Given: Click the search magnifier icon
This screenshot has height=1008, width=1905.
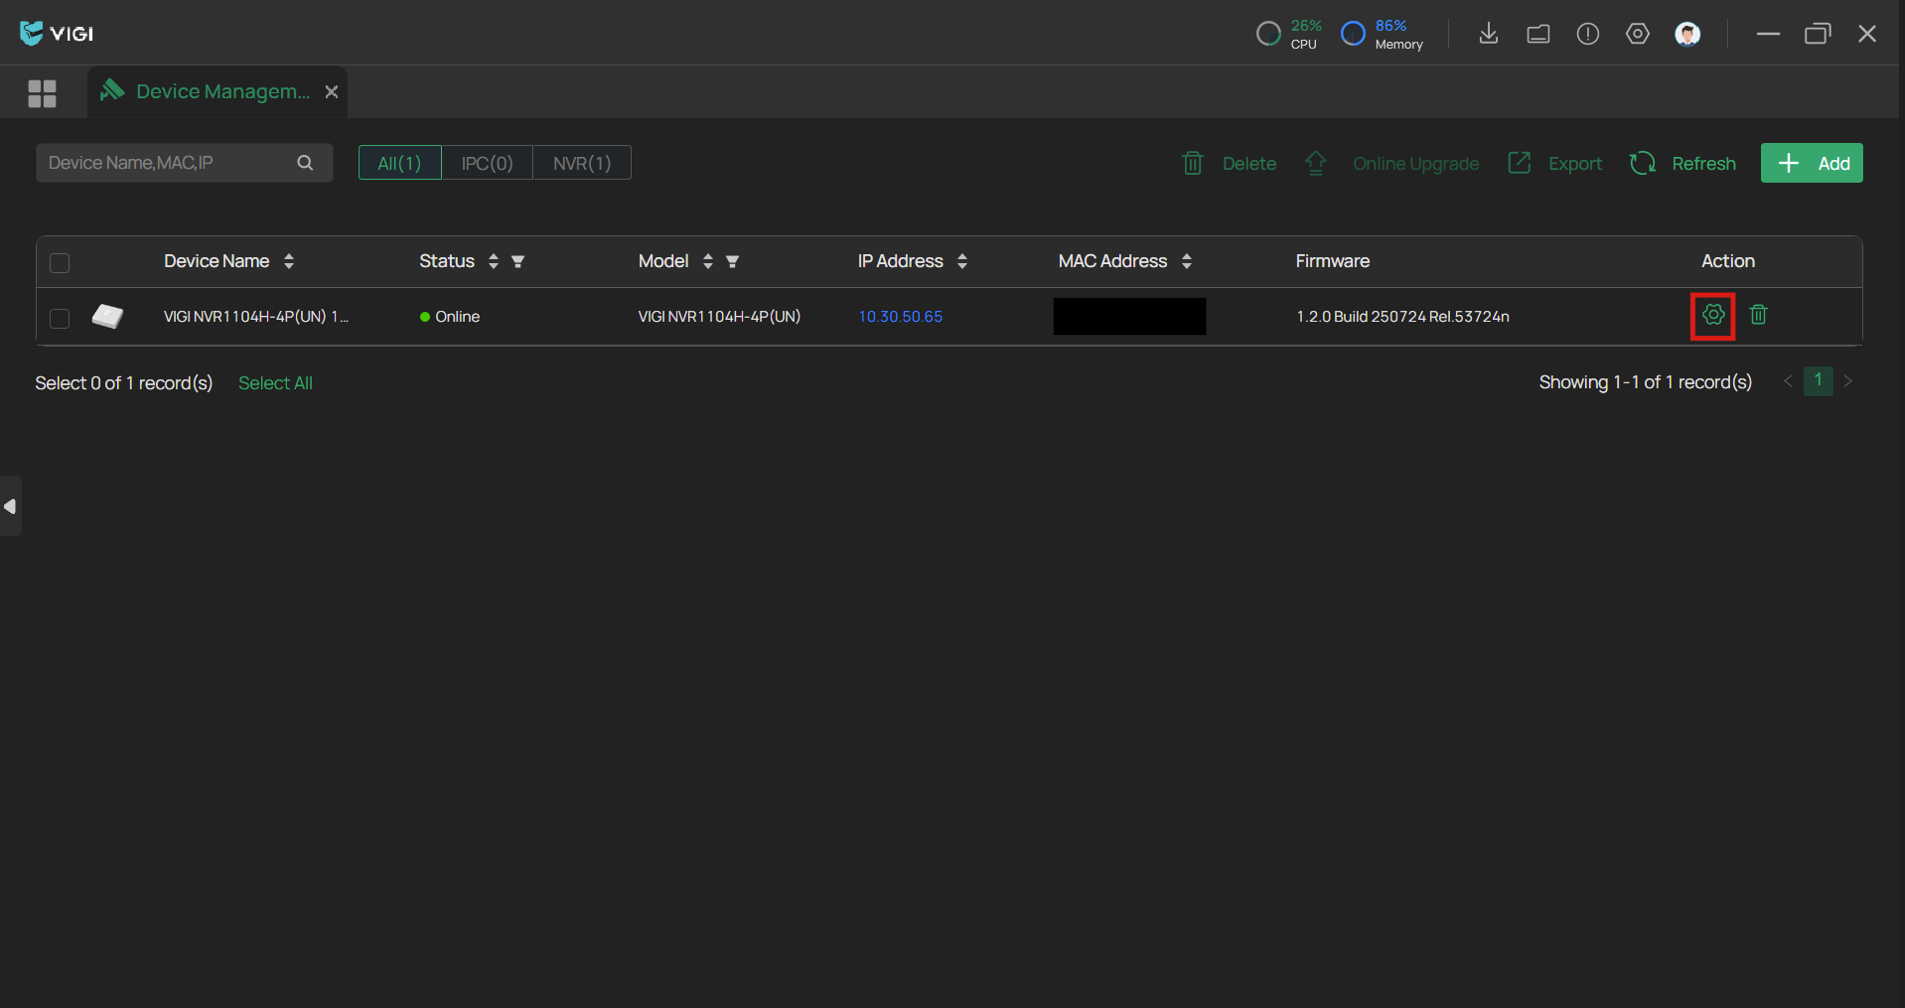Looking at the screenshot, I should tap(305, 163).
